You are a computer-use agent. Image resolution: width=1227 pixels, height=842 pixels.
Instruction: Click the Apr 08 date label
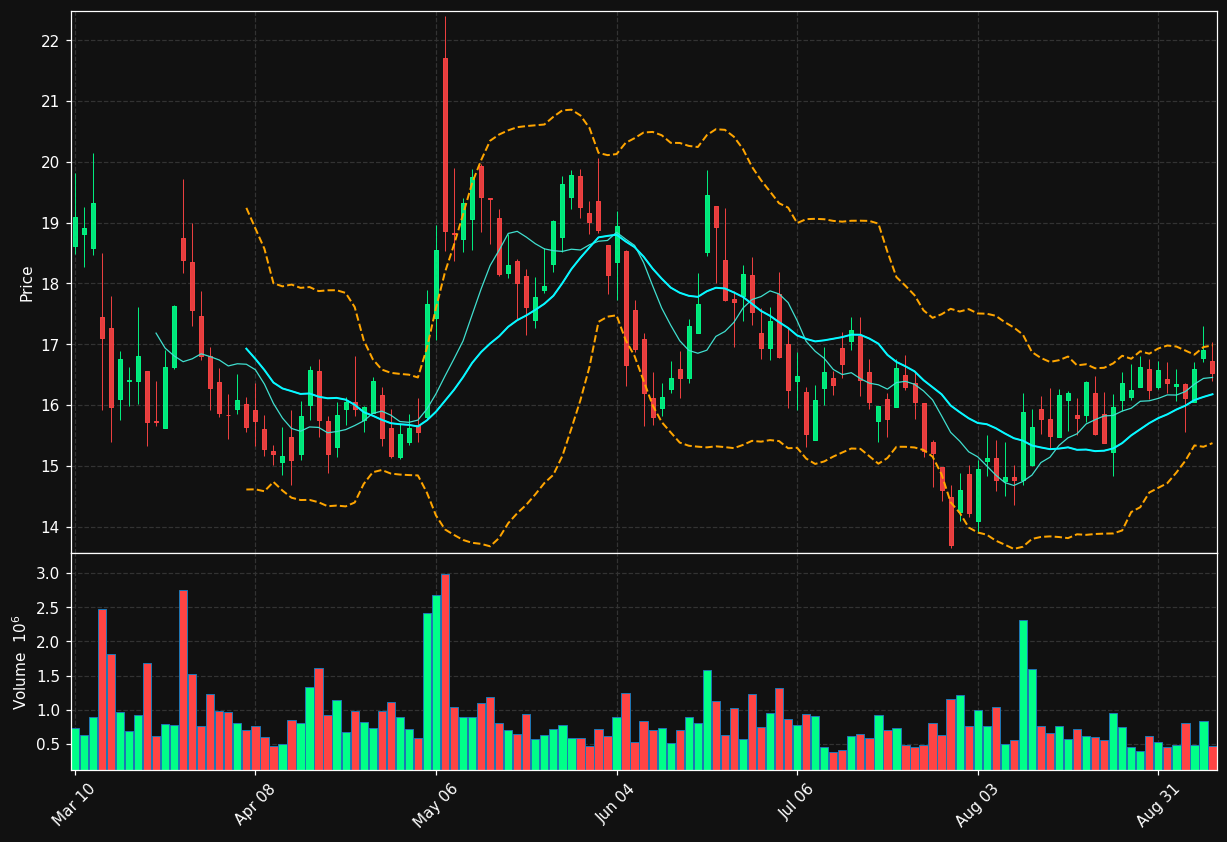point(254,803)
